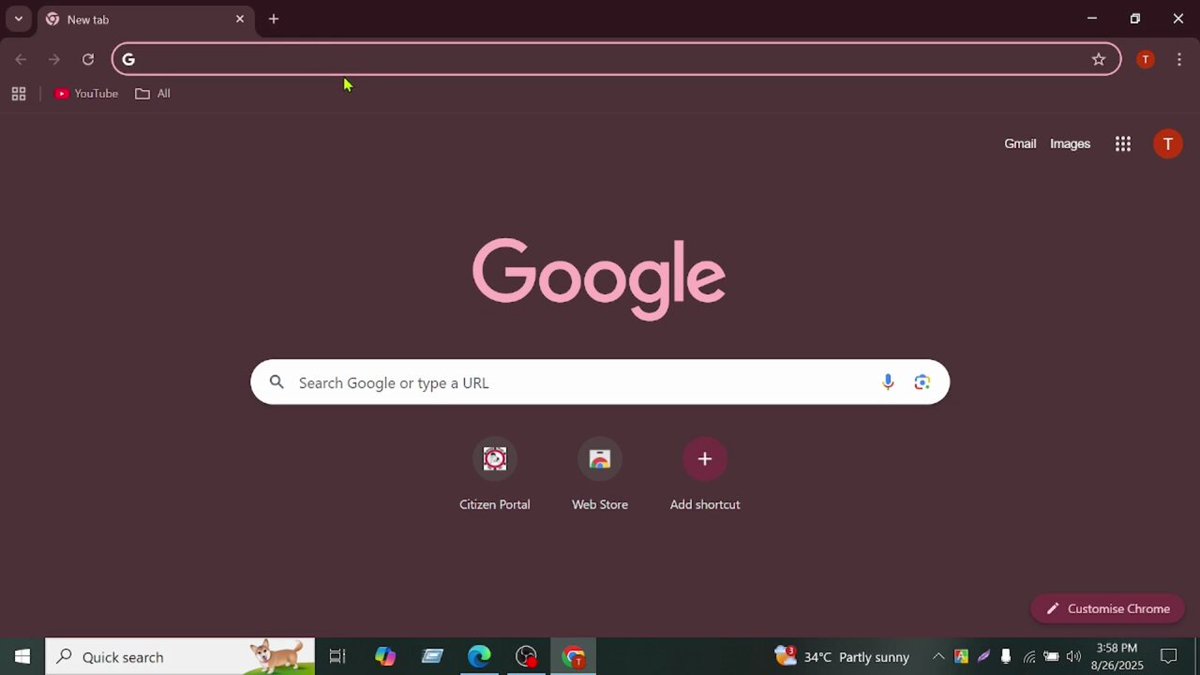
Task: Click the taskbar Quick search box
Action: click(x=180, y=657)
